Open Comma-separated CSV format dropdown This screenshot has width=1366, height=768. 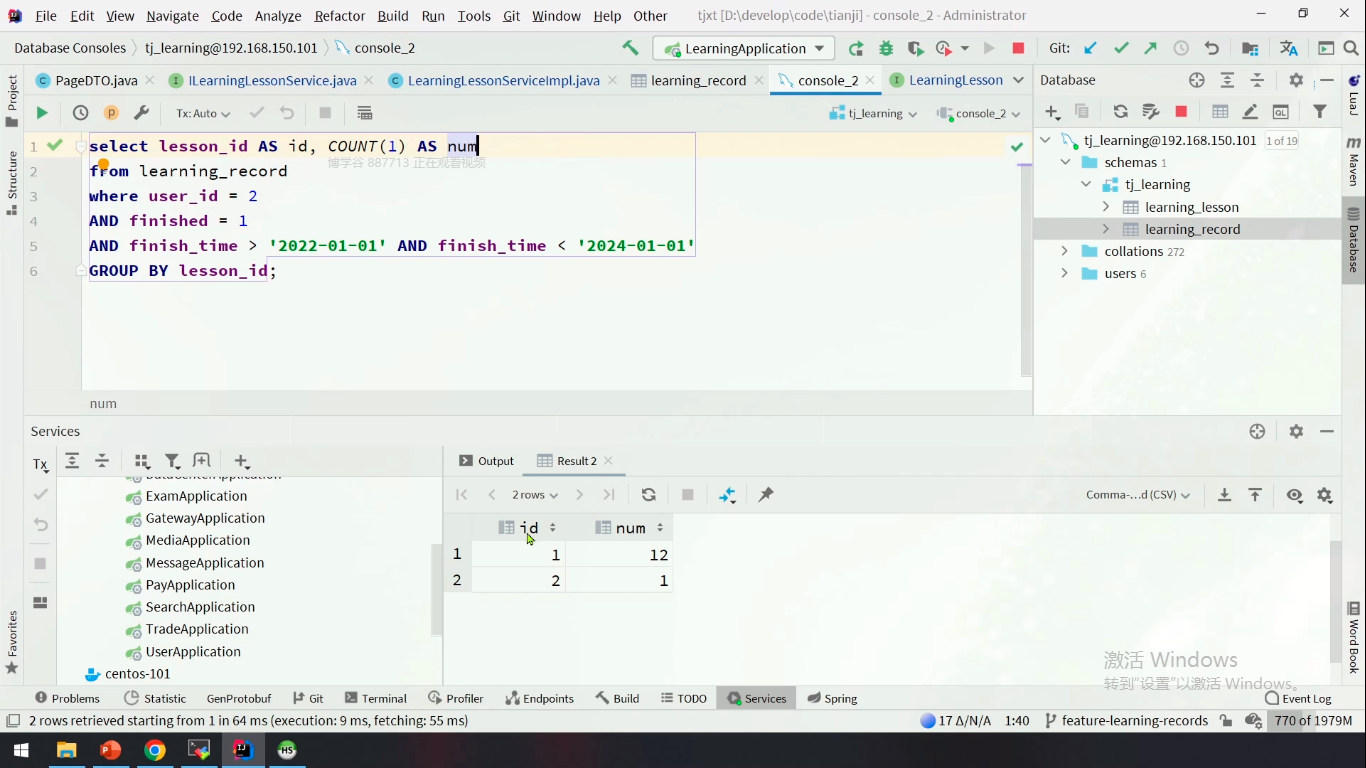click(1138, 495)
